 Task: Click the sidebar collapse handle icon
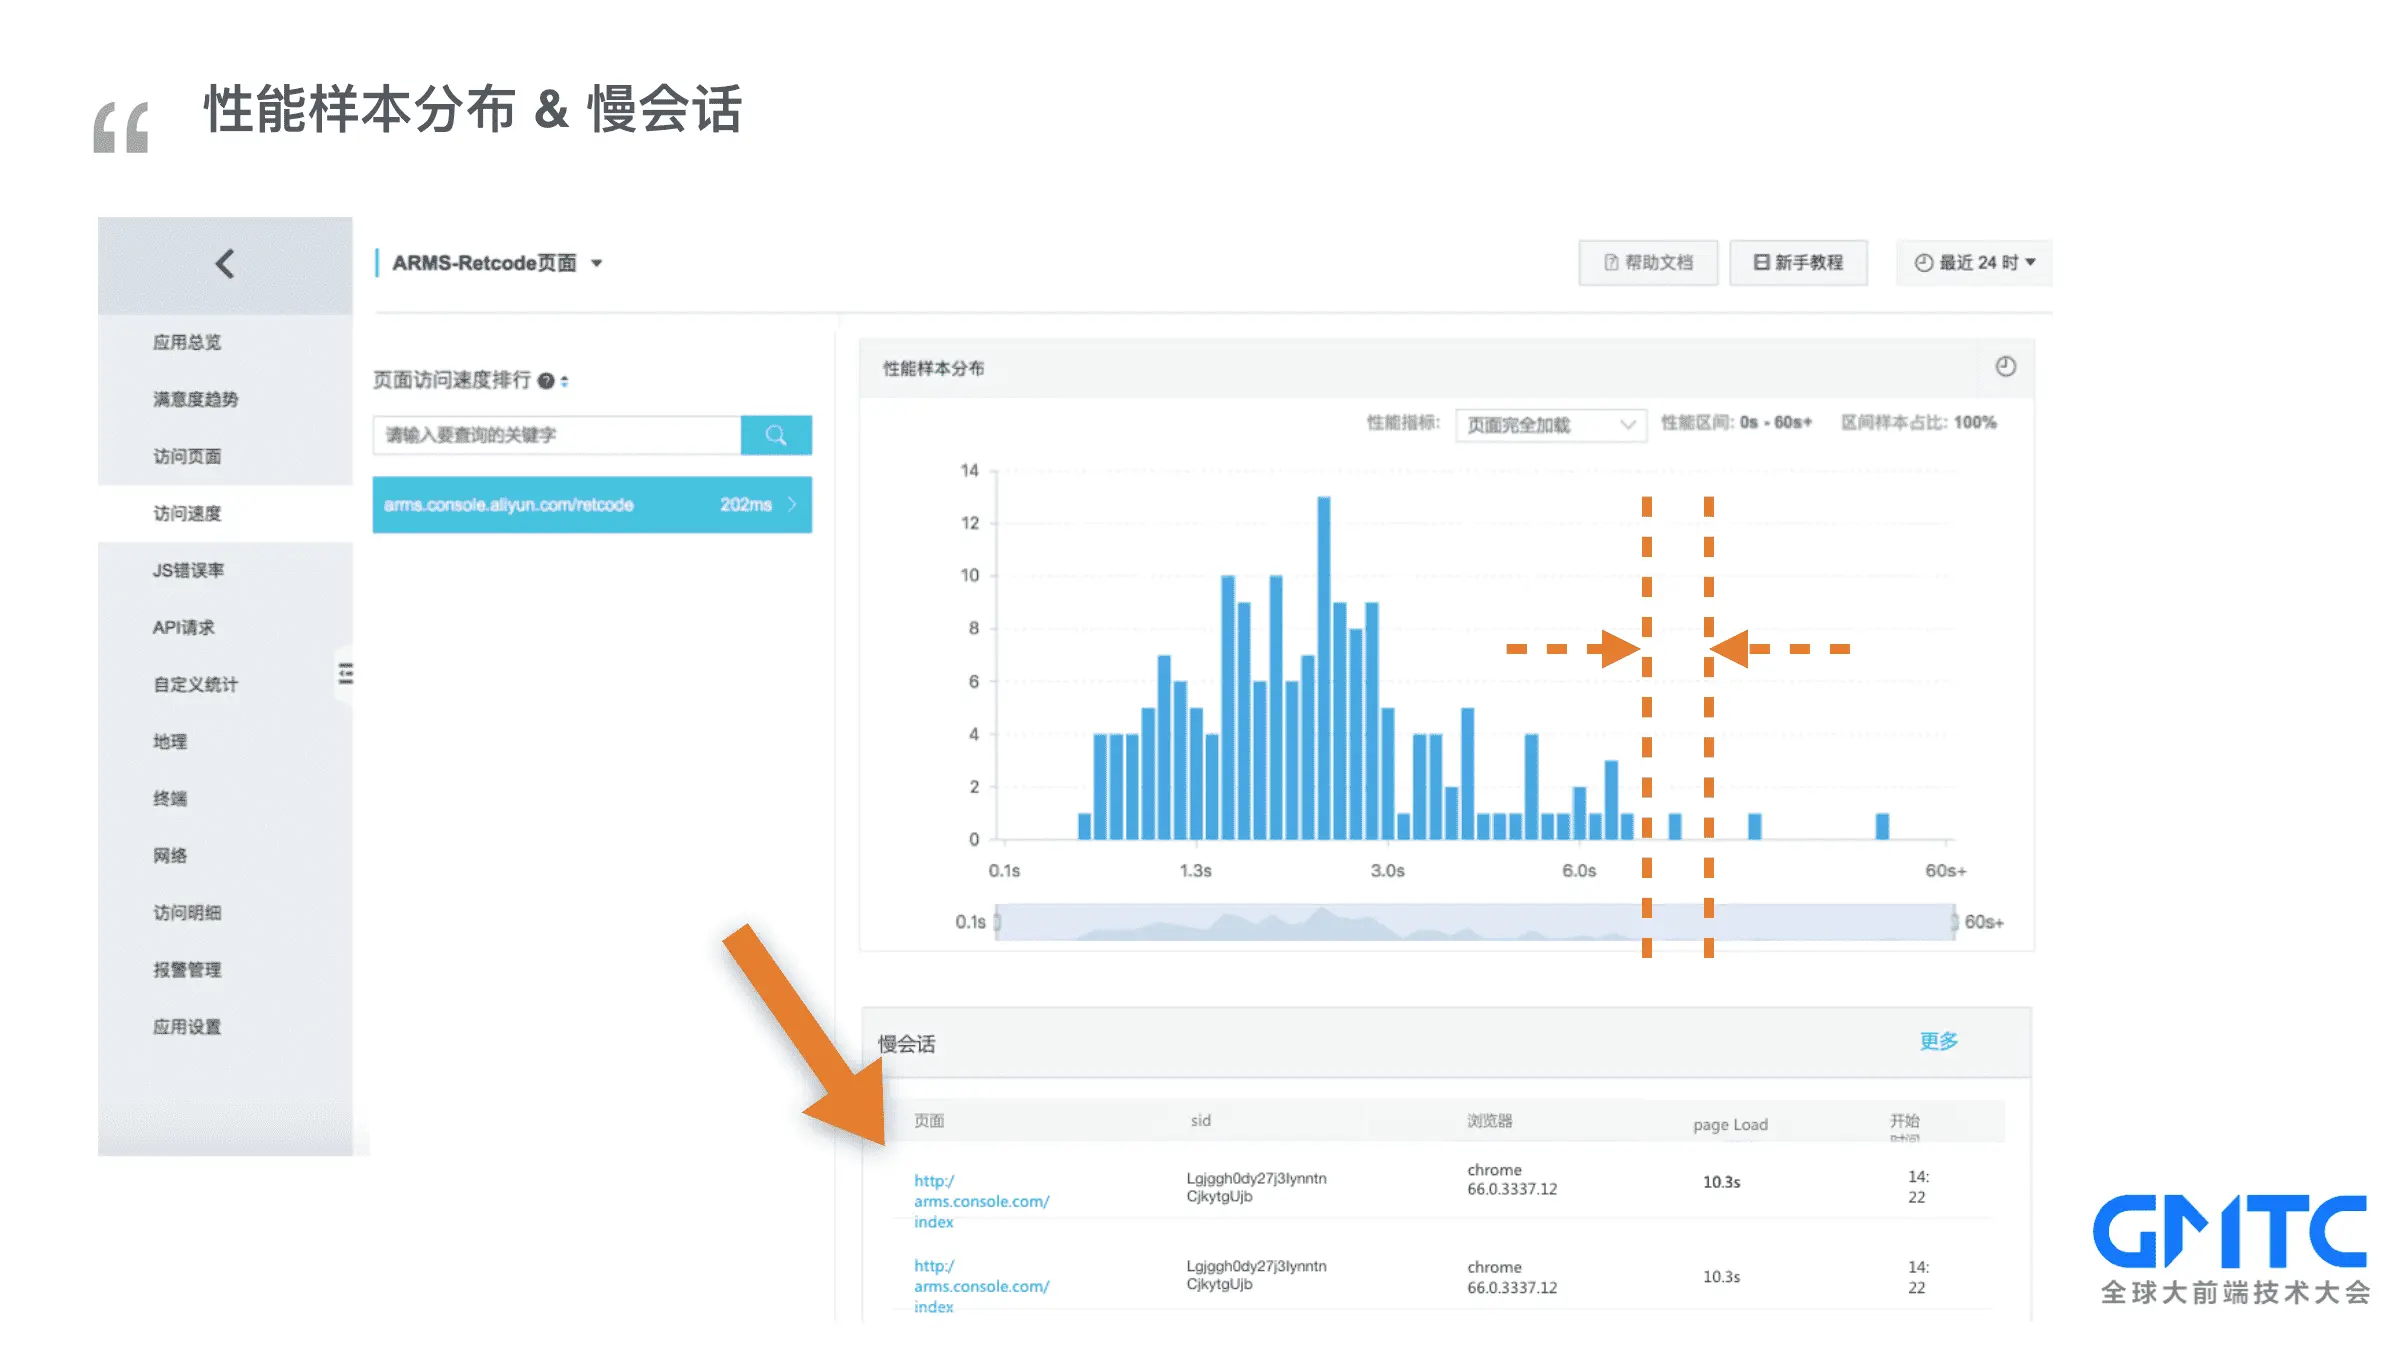tap(345, 674)
